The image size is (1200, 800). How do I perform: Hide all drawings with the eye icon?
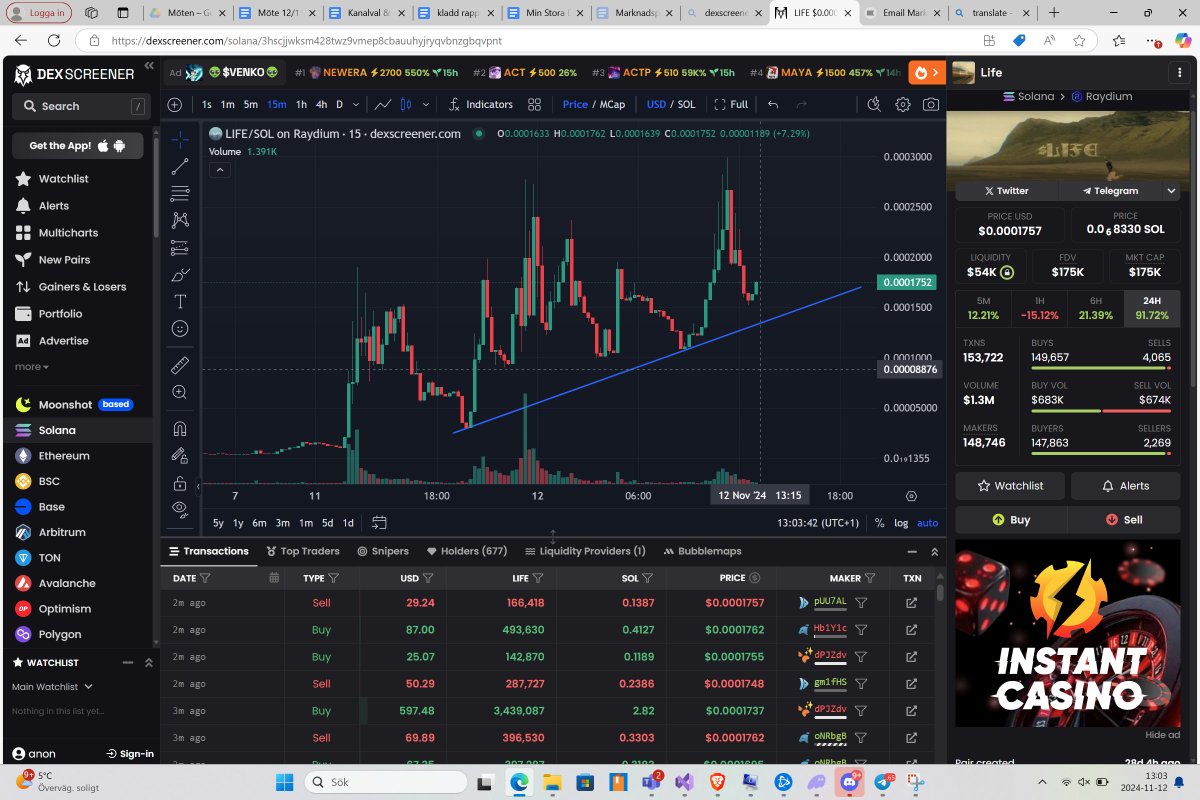click(x=180, y=505)
